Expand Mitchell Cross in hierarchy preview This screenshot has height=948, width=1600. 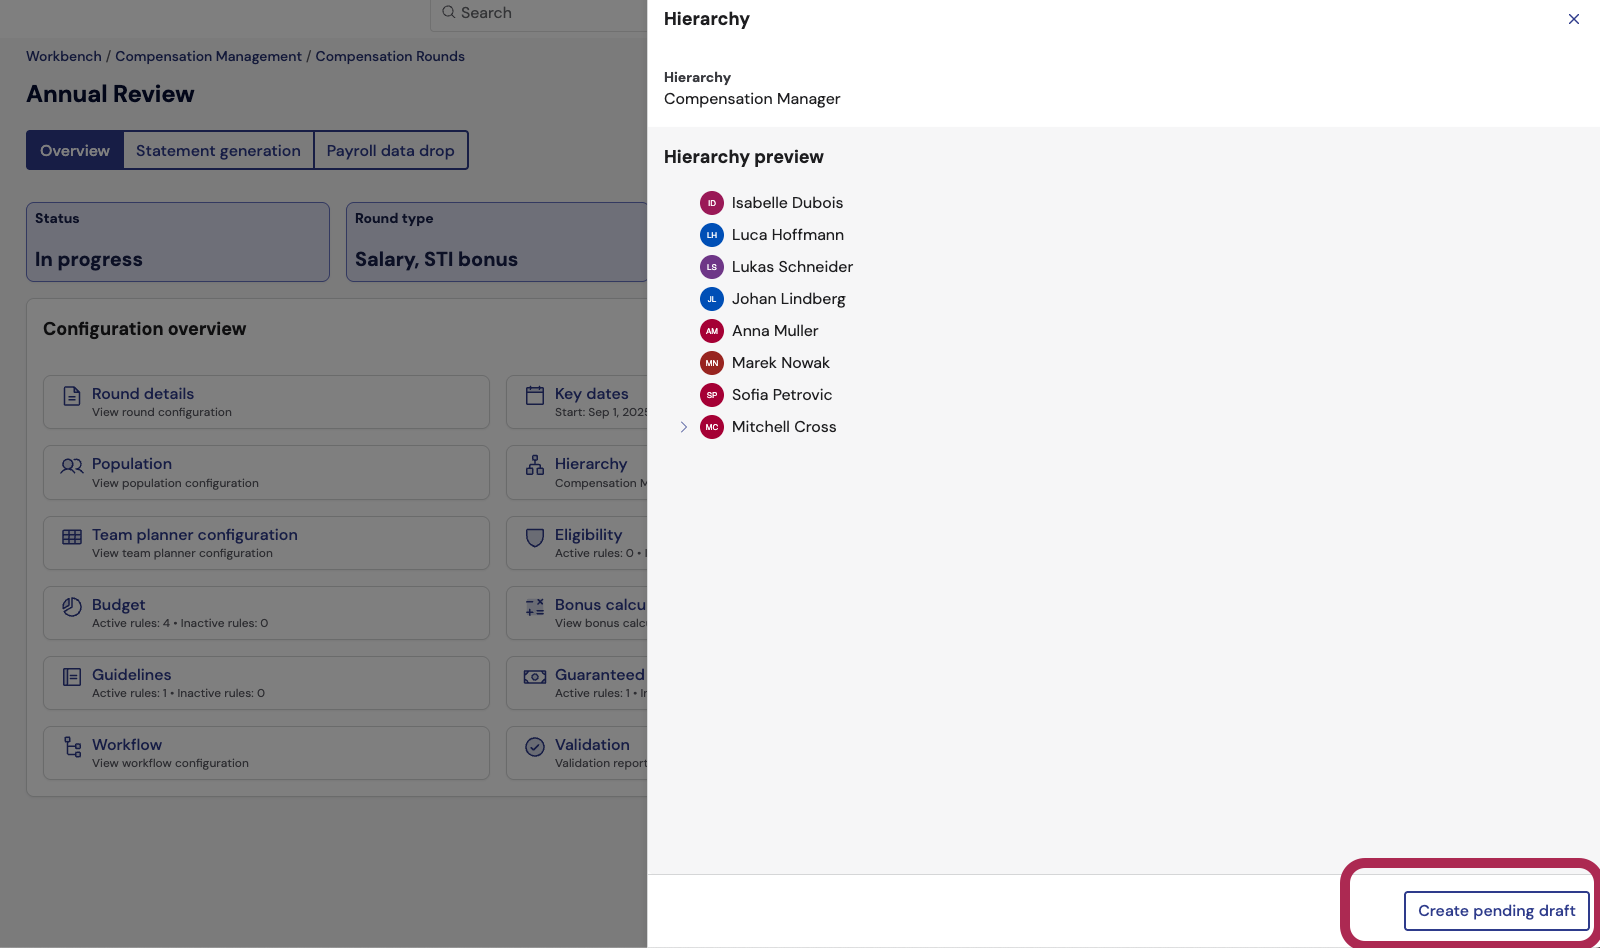pos(684,427)
